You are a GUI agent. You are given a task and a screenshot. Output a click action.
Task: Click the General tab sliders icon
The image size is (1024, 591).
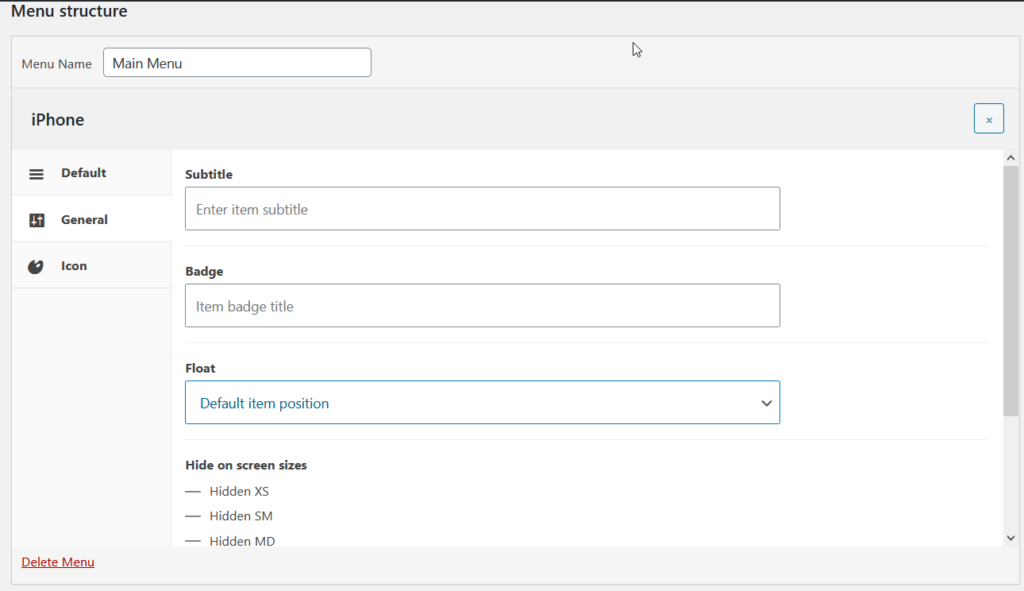coord(37,220)
